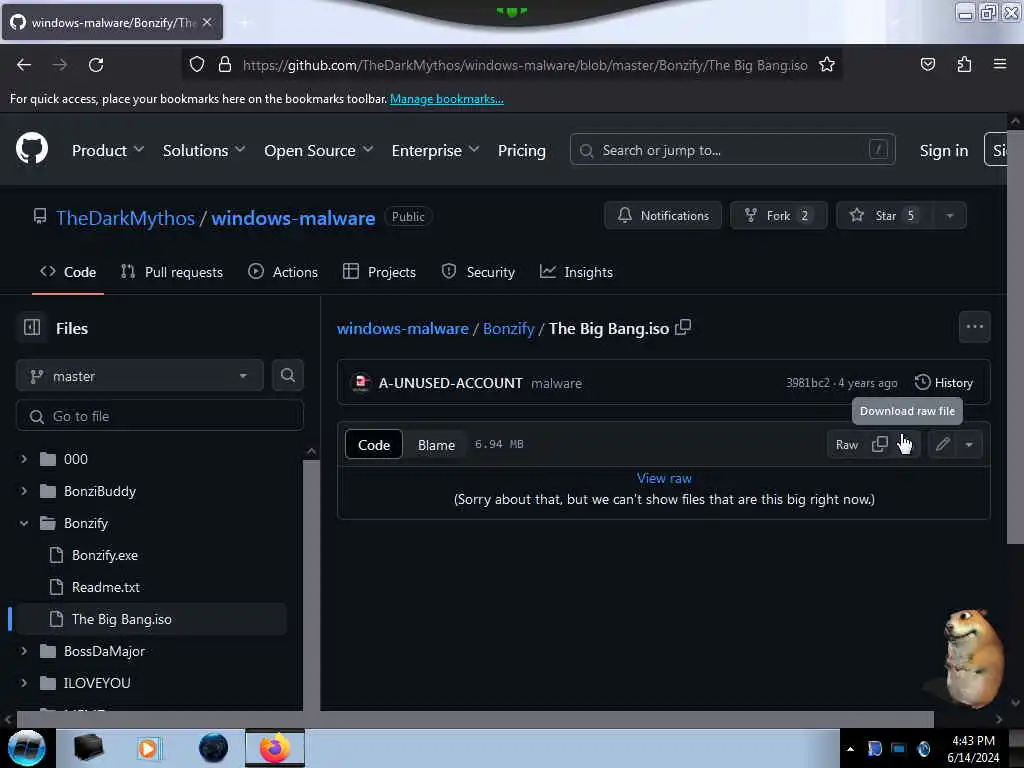Download raw file icon button
Viewport: 1024px width, 768px height.
(x=906, y=444)
